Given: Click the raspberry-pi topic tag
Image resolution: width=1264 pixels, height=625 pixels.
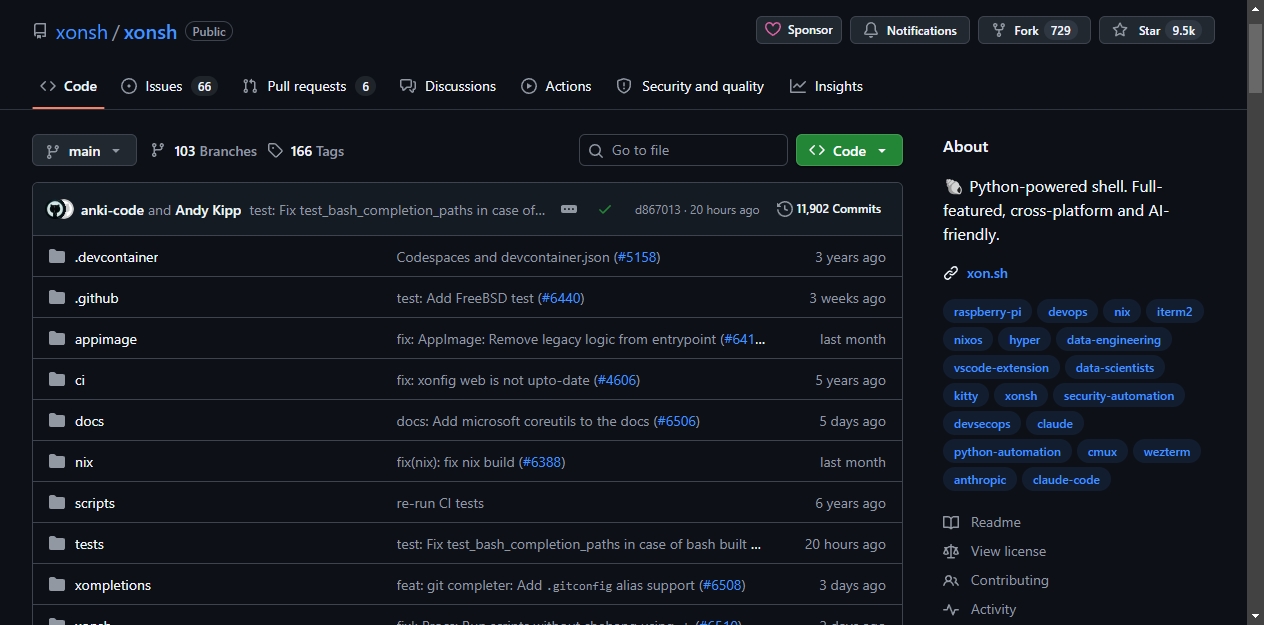Looking at the screenshot, I should [x=987, y=312].
